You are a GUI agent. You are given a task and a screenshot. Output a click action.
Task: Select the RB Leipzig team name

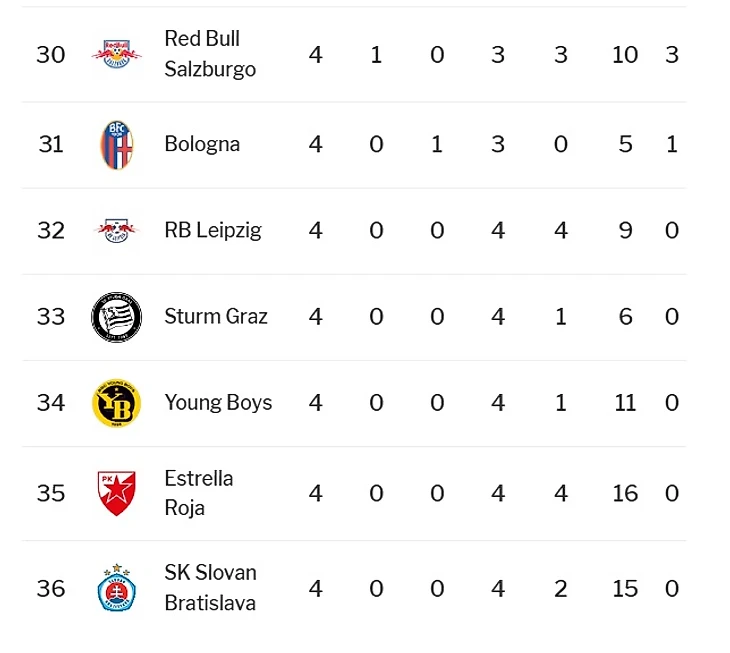(x=213, y=231)
